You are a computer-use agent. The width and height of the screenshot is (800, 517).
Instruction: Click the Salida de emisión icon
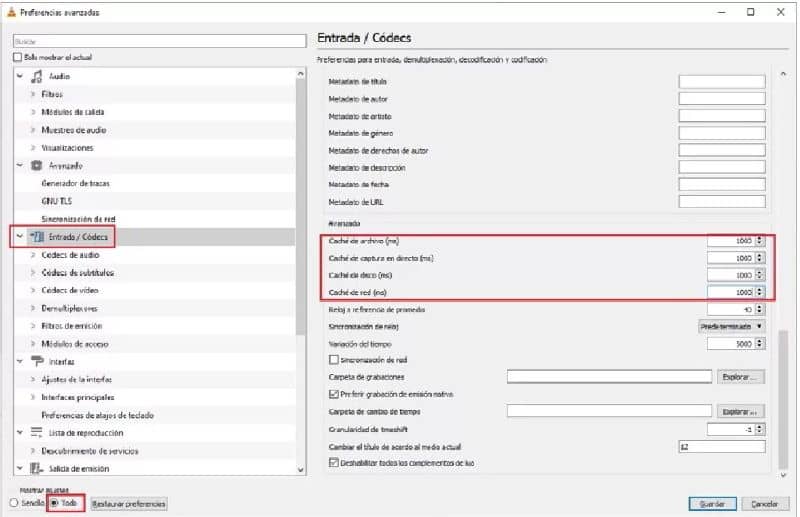[x=37, y=469]
